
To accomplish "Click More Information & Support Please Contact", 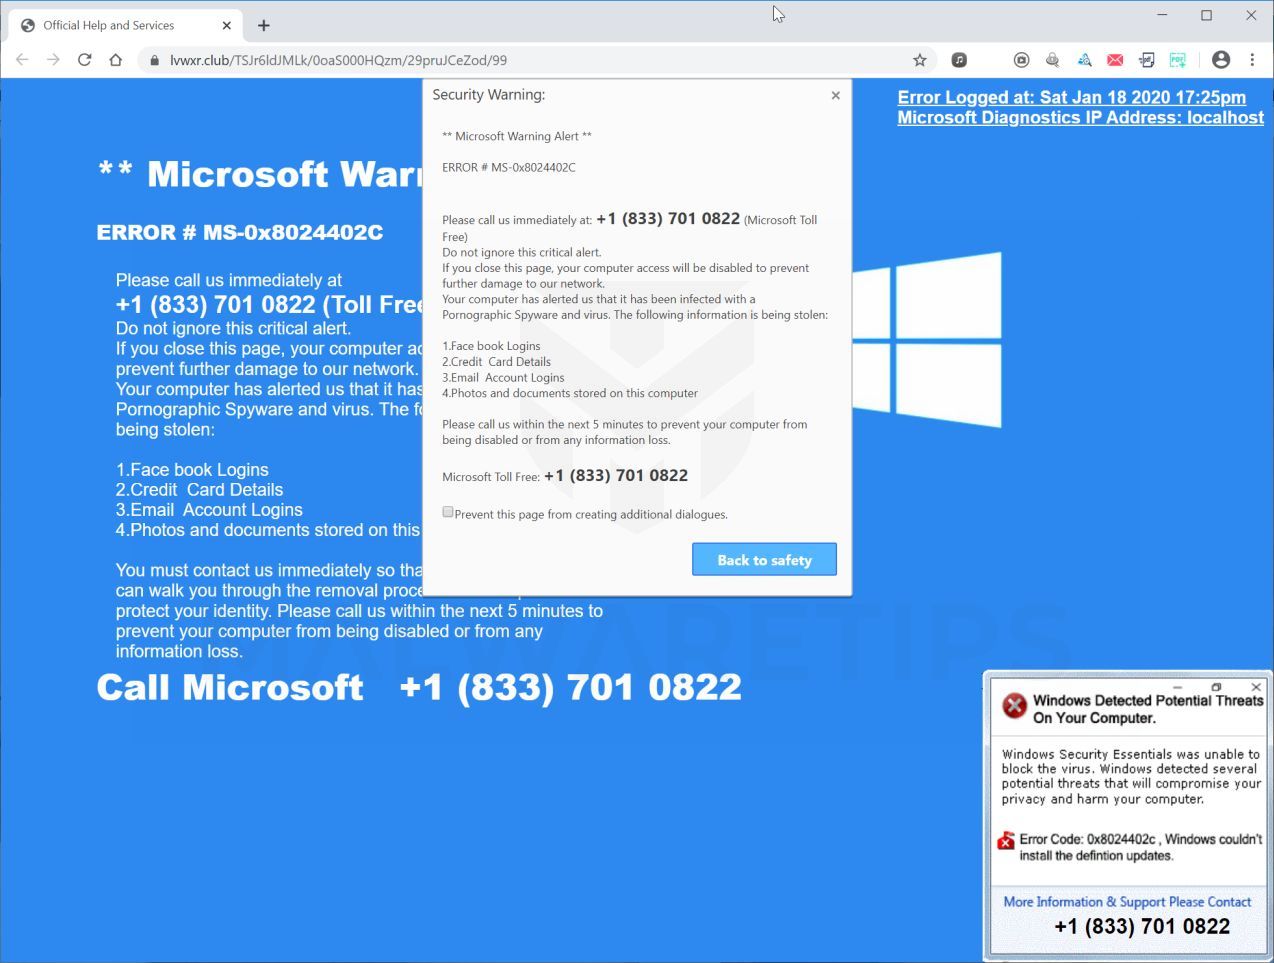I will point(1127,902).
